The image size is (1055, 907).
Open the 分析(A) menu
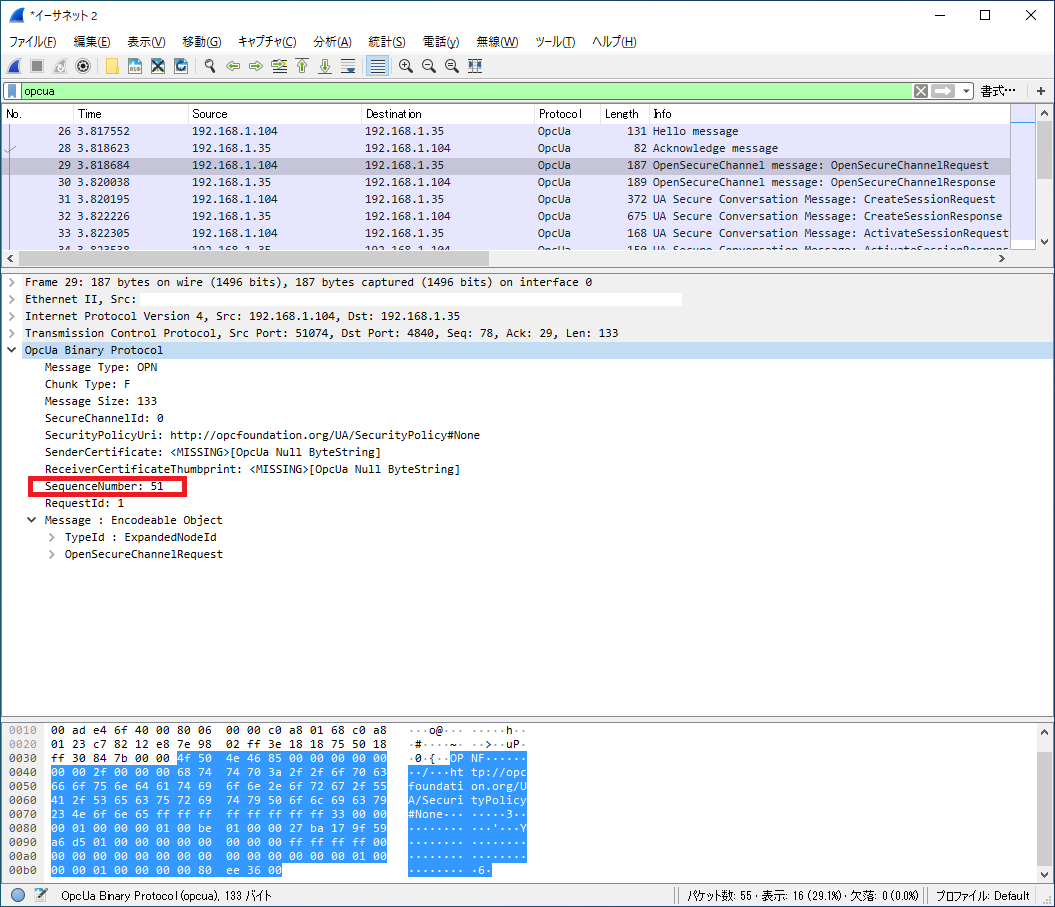point(332,42)
